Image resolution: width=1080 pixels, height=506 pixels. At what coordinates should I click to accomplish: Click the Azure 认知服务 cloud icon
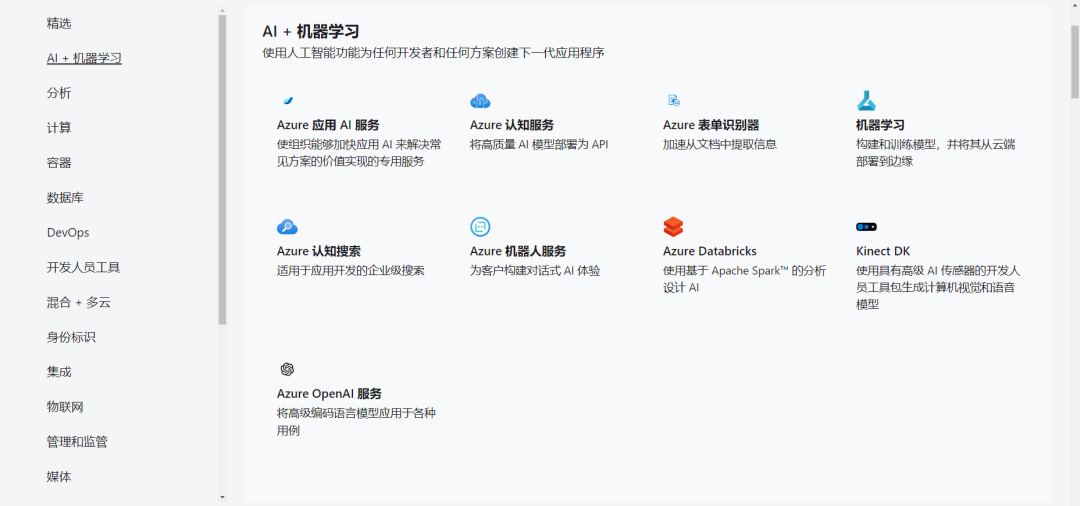[480, 101]
